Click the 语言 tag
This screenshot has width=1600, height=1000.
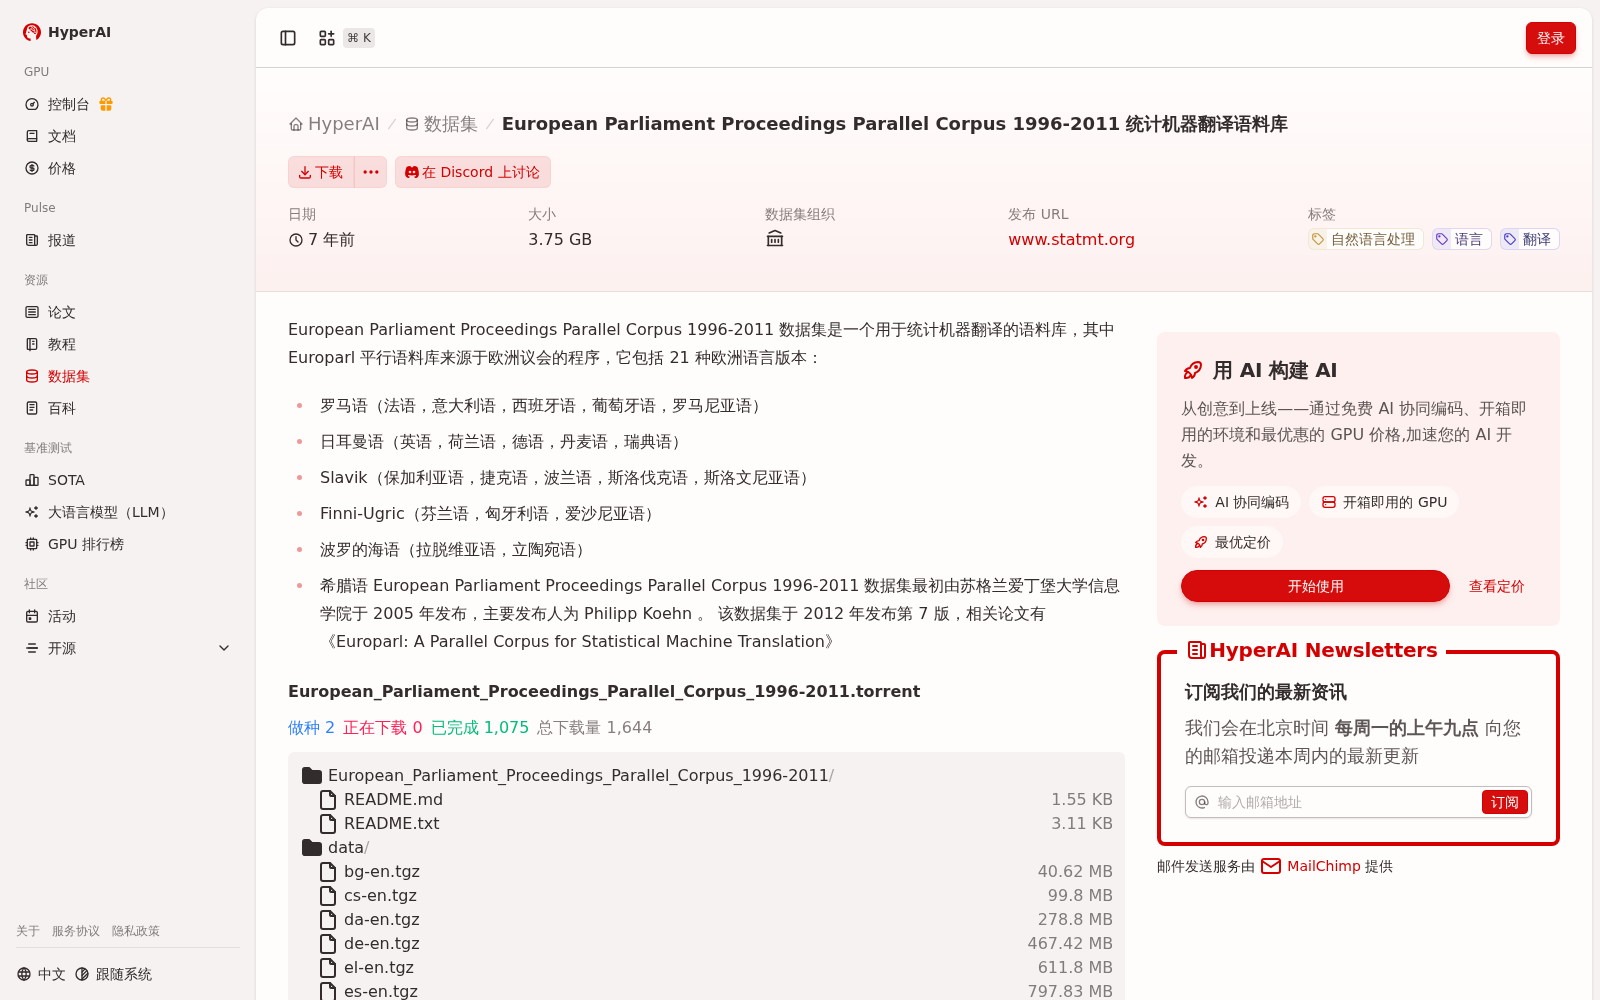tap(1462, 239)
